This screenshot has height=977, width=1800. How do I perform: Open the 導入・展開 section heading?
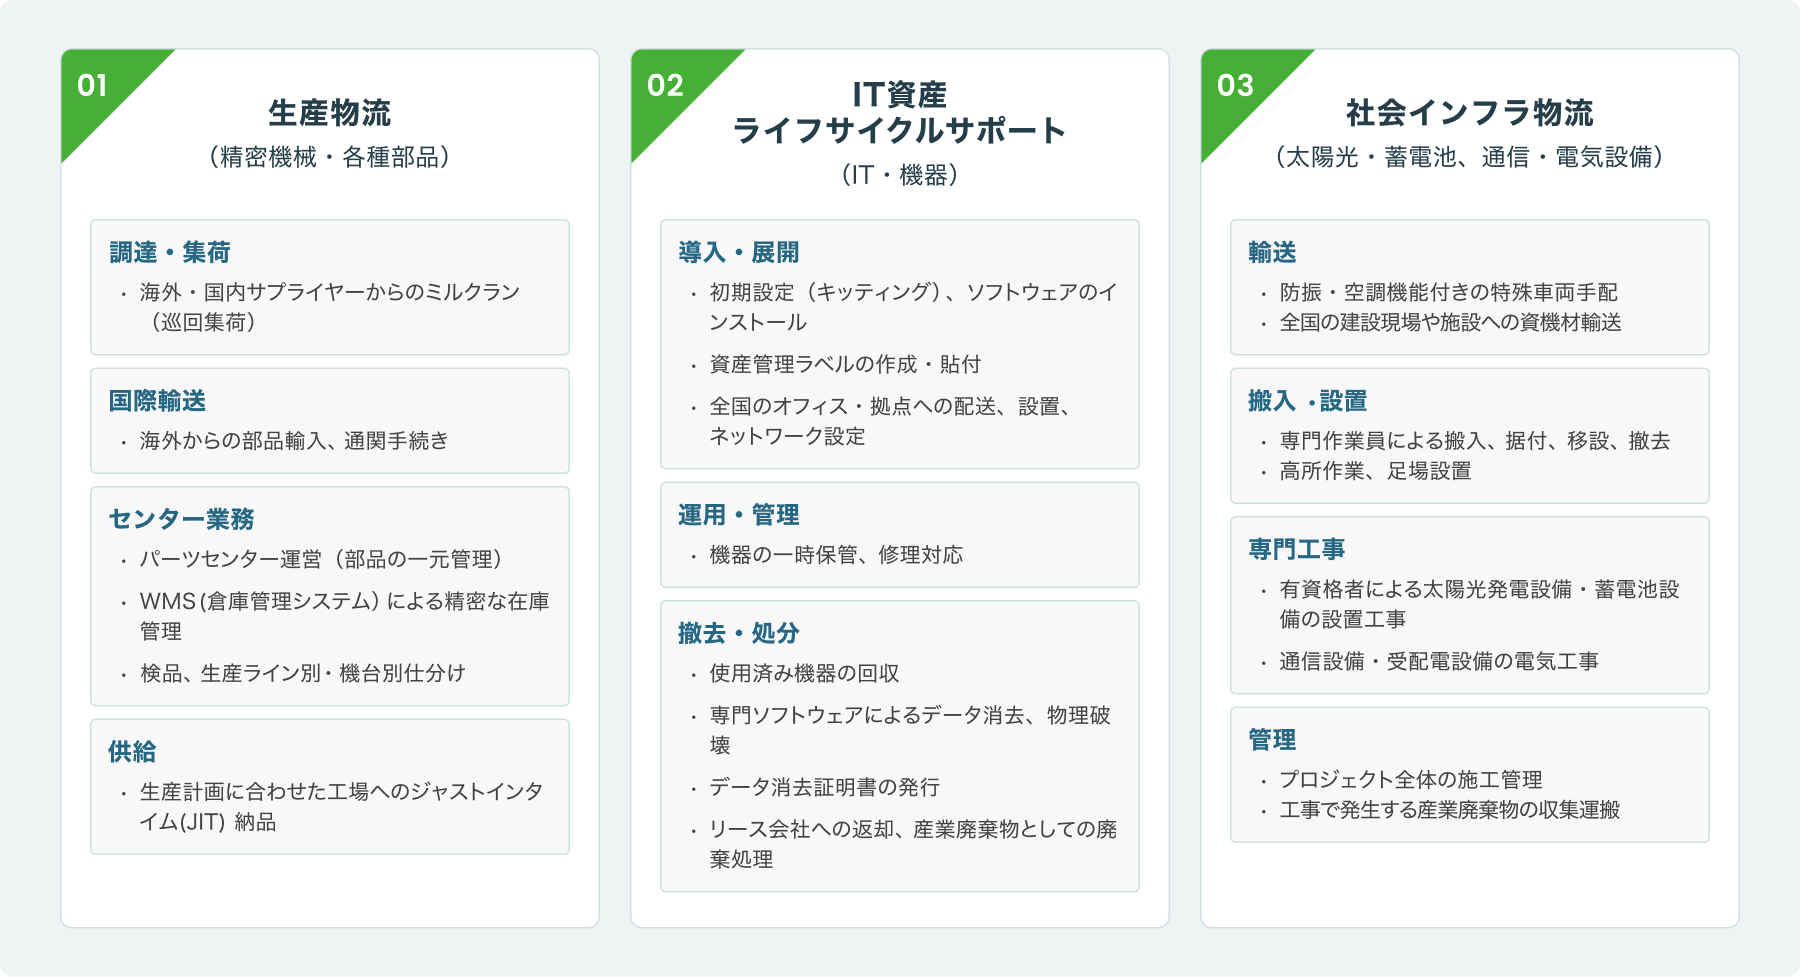click(x=739, y=252)
